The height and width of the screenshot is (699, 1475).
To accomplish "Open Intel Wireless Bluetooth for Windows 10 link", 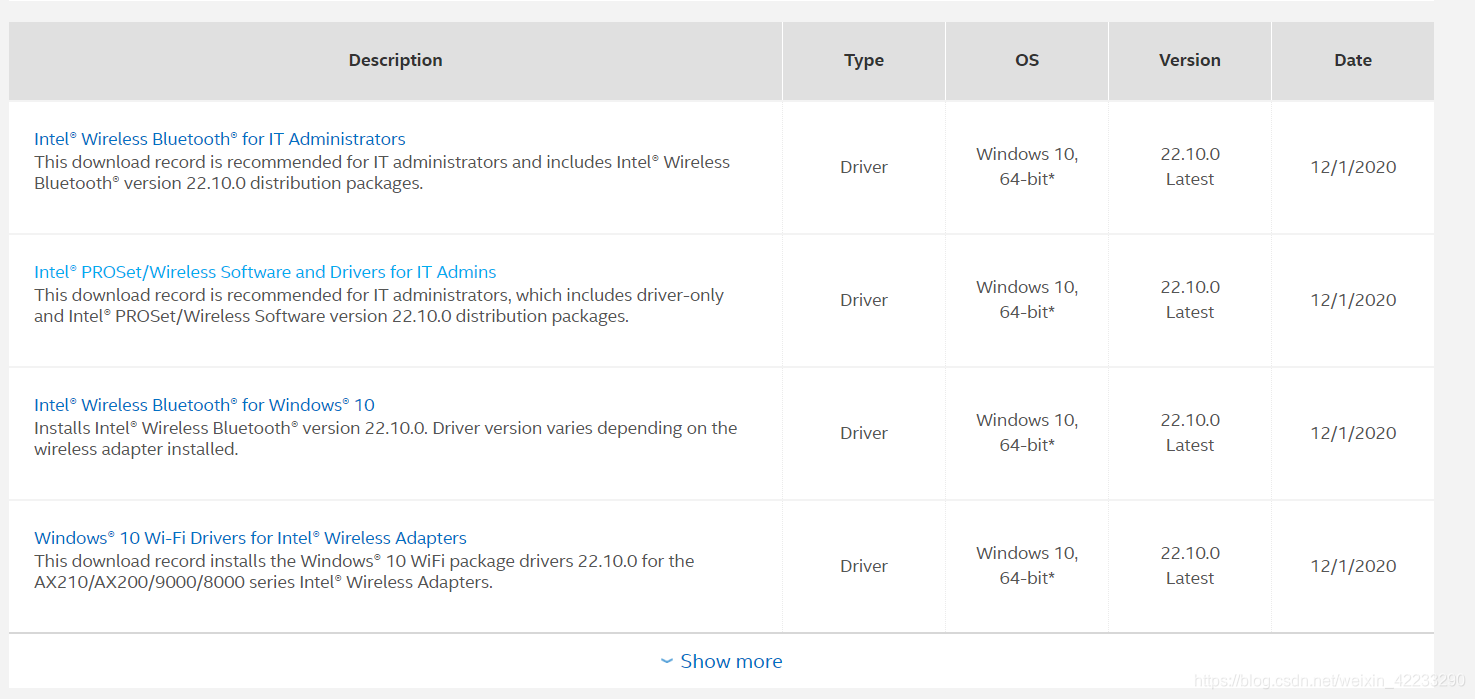I will pyautogui.click(x=204, y=405).
